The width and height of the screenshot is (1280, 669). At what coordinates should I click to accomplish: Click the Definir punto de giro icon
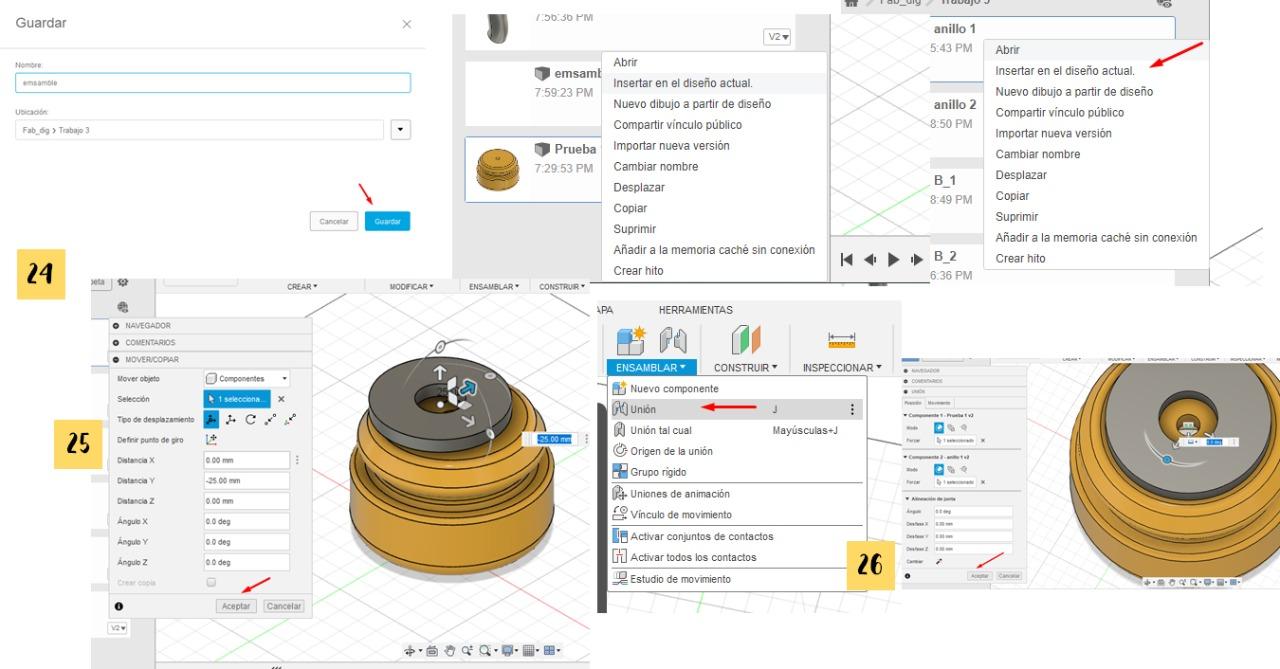212,439
